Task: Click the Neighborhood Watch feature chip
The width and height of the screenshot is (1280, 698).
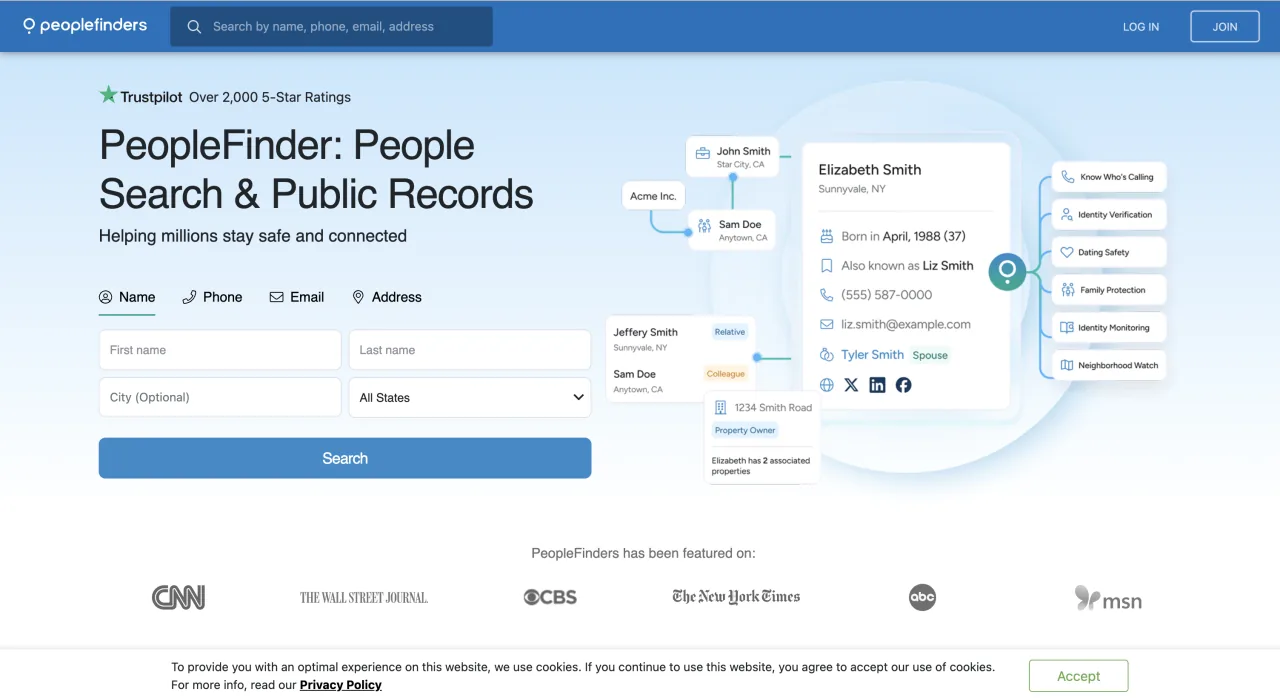Action: click(1109, 365)
